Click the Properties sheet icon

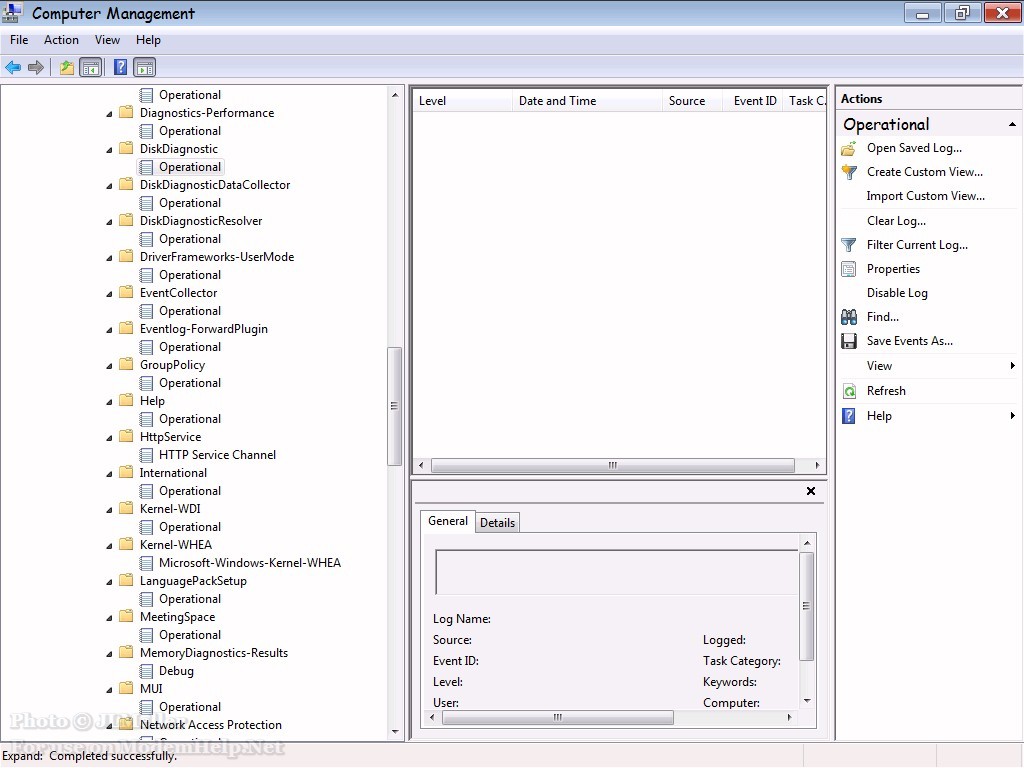(849, 269)
